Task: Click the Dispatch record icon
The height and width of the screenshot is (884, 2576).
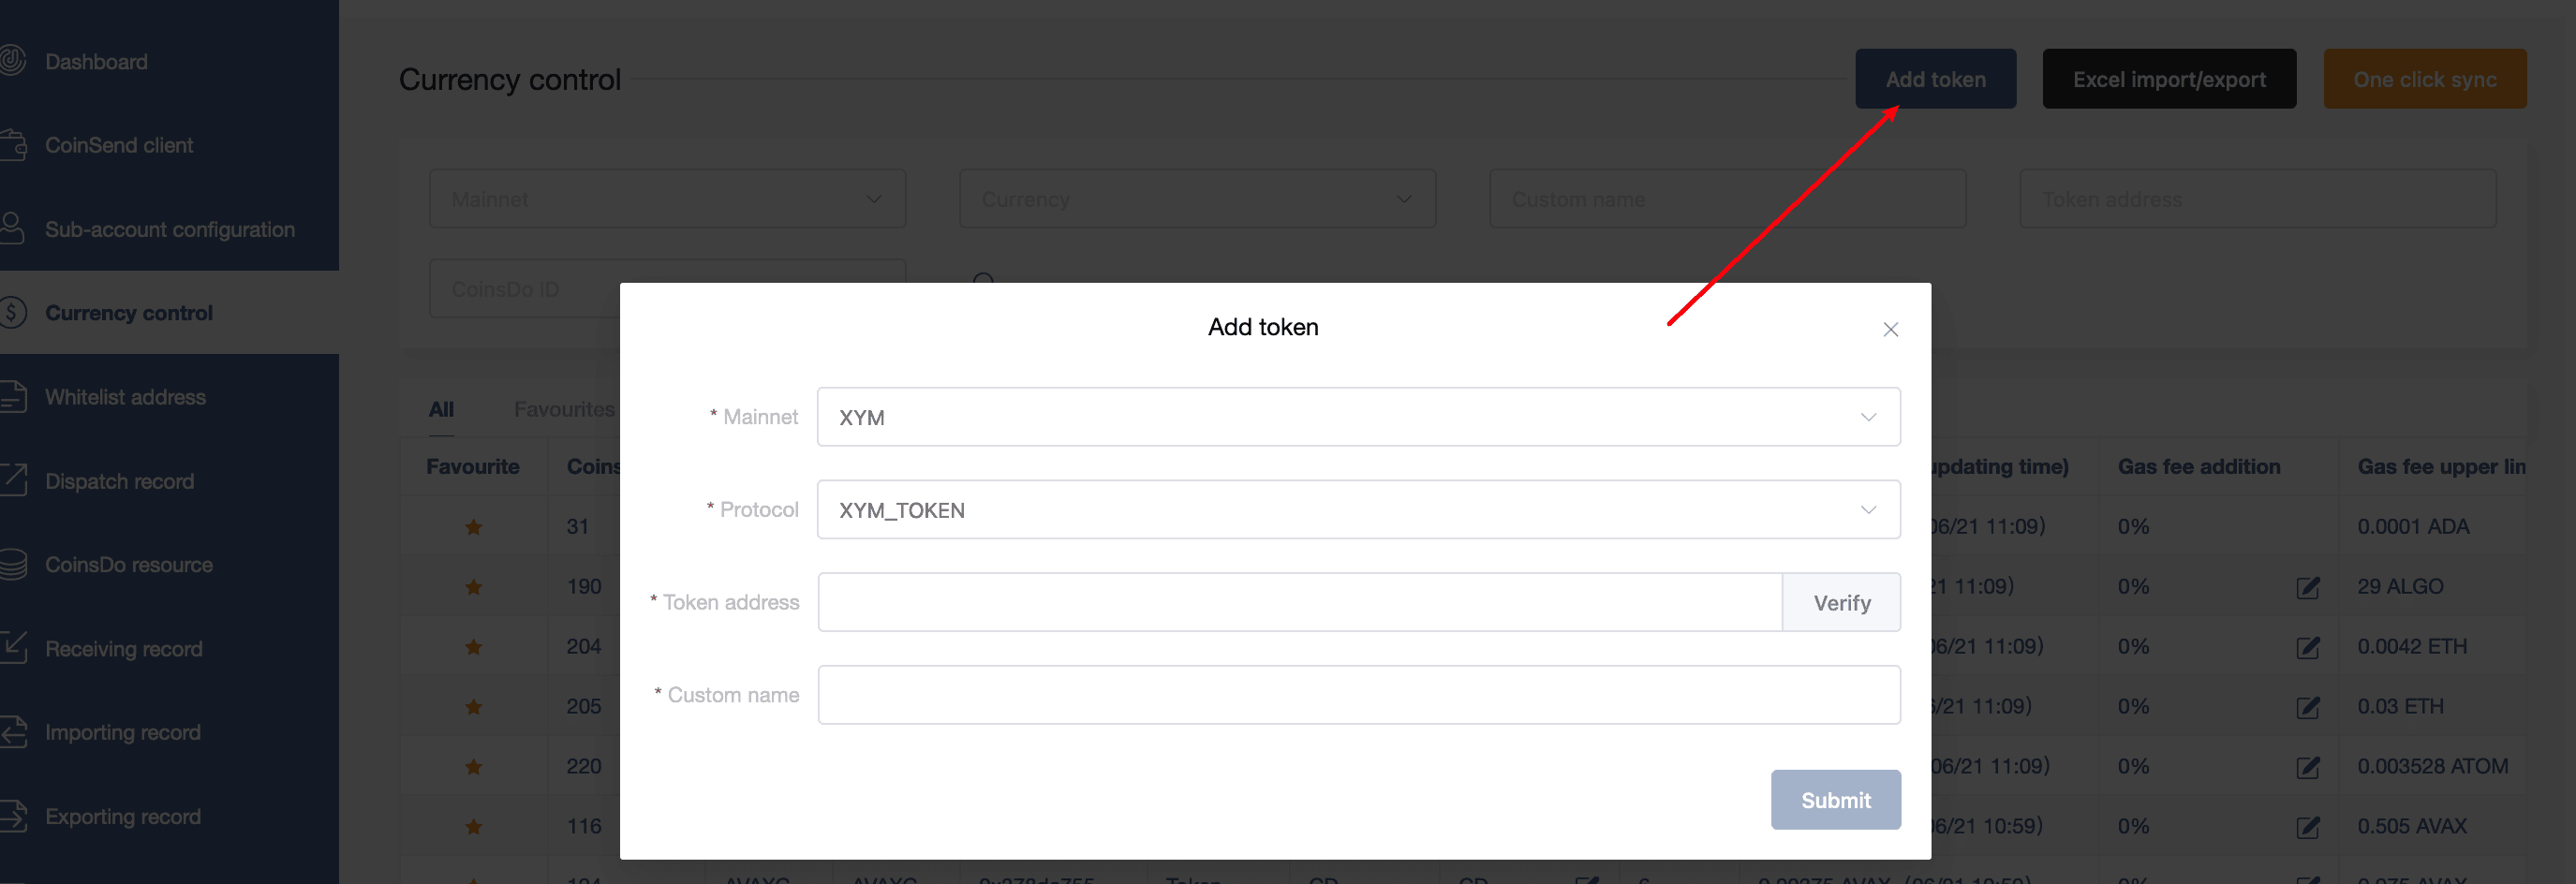Action: point(12,481)
